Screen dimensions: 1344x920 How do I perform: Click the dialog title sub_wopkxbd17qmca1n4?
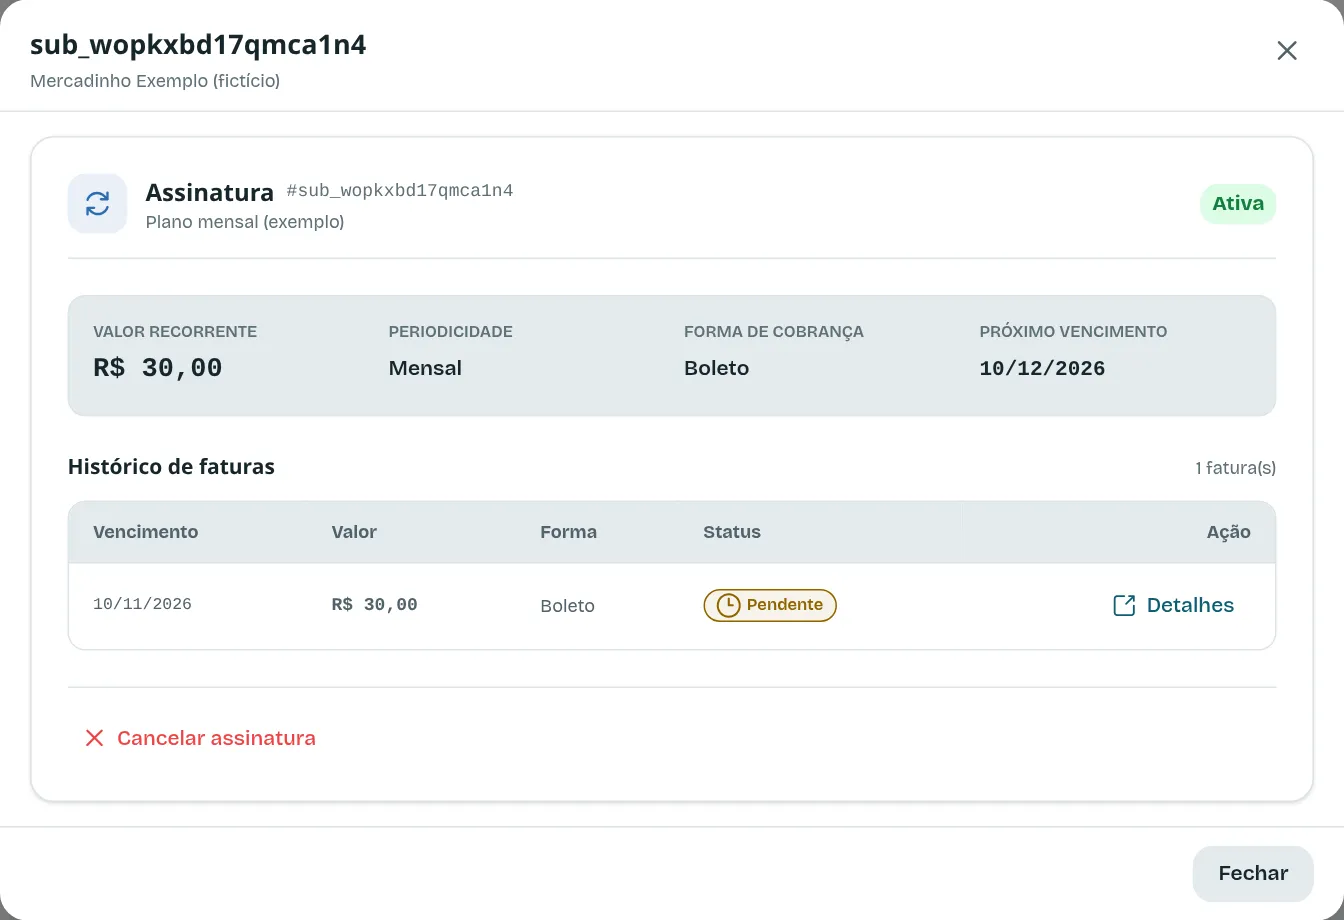(198, 45)
